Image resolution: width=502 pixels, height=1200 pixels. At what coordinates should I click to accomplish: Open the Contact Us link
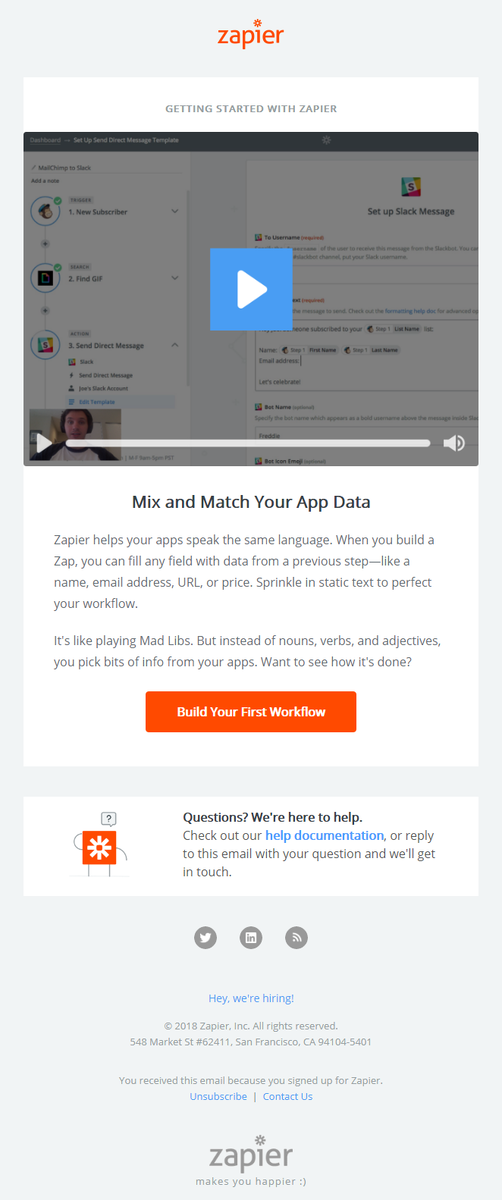click(288, 1096)
